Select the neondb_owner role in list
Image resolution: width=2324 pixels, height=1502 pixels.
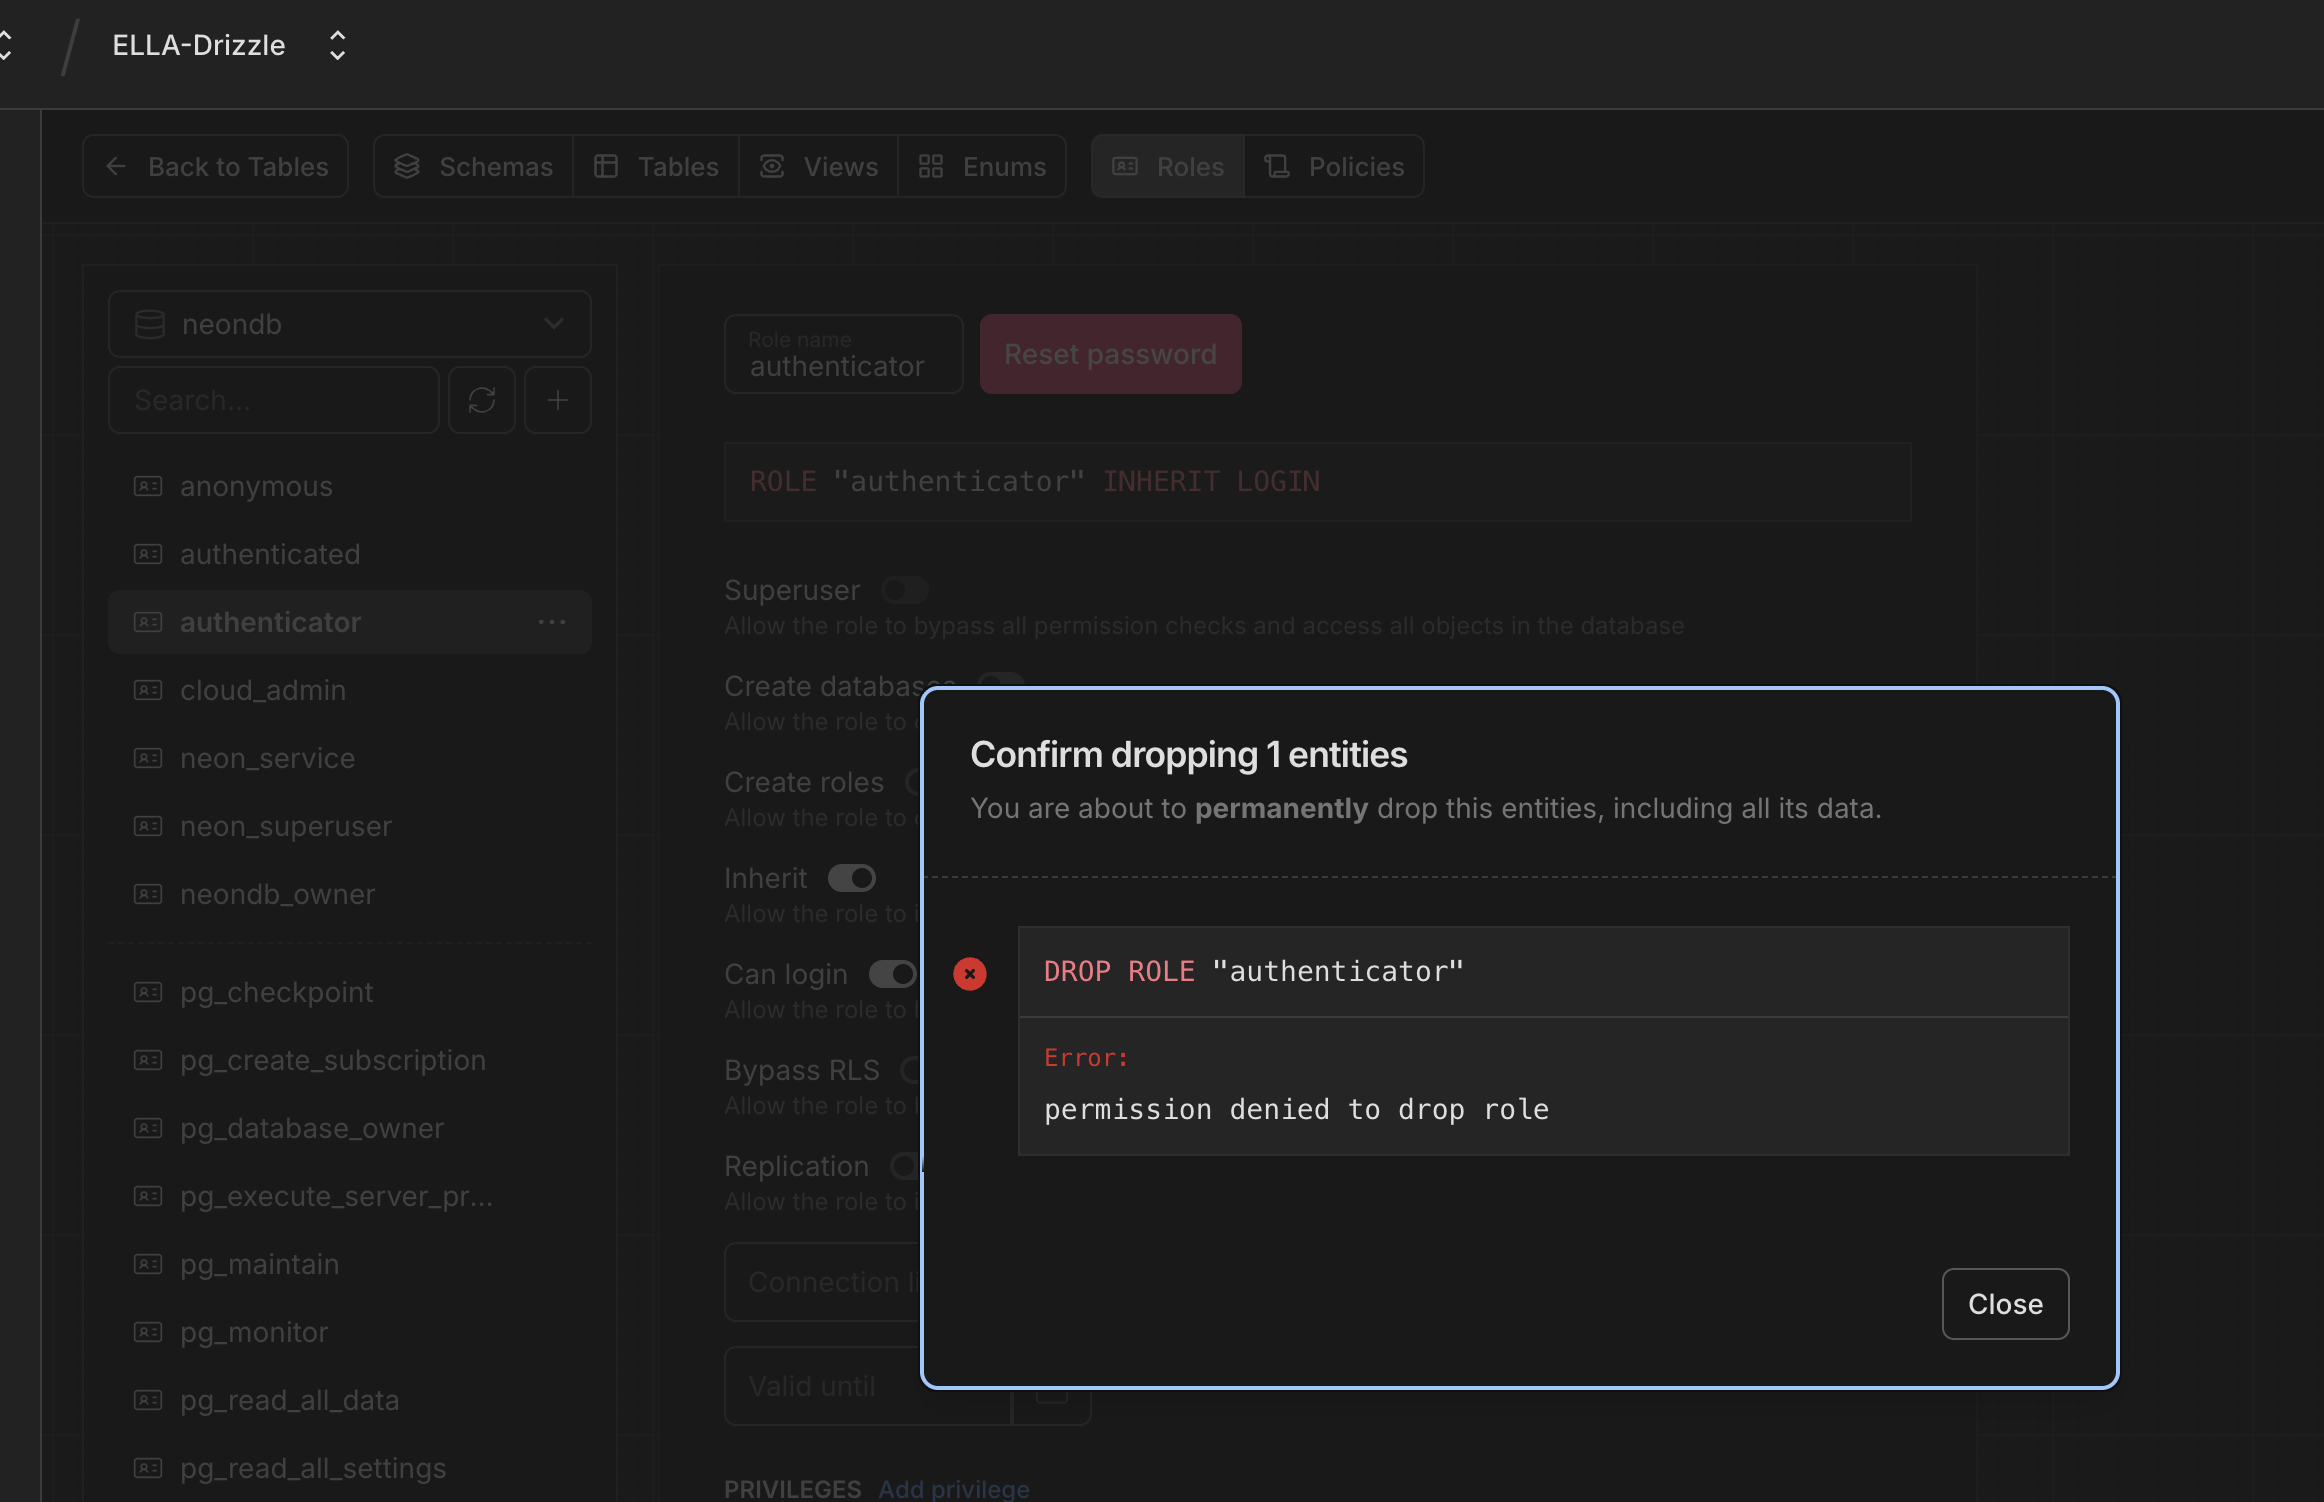tap(277, 894)
